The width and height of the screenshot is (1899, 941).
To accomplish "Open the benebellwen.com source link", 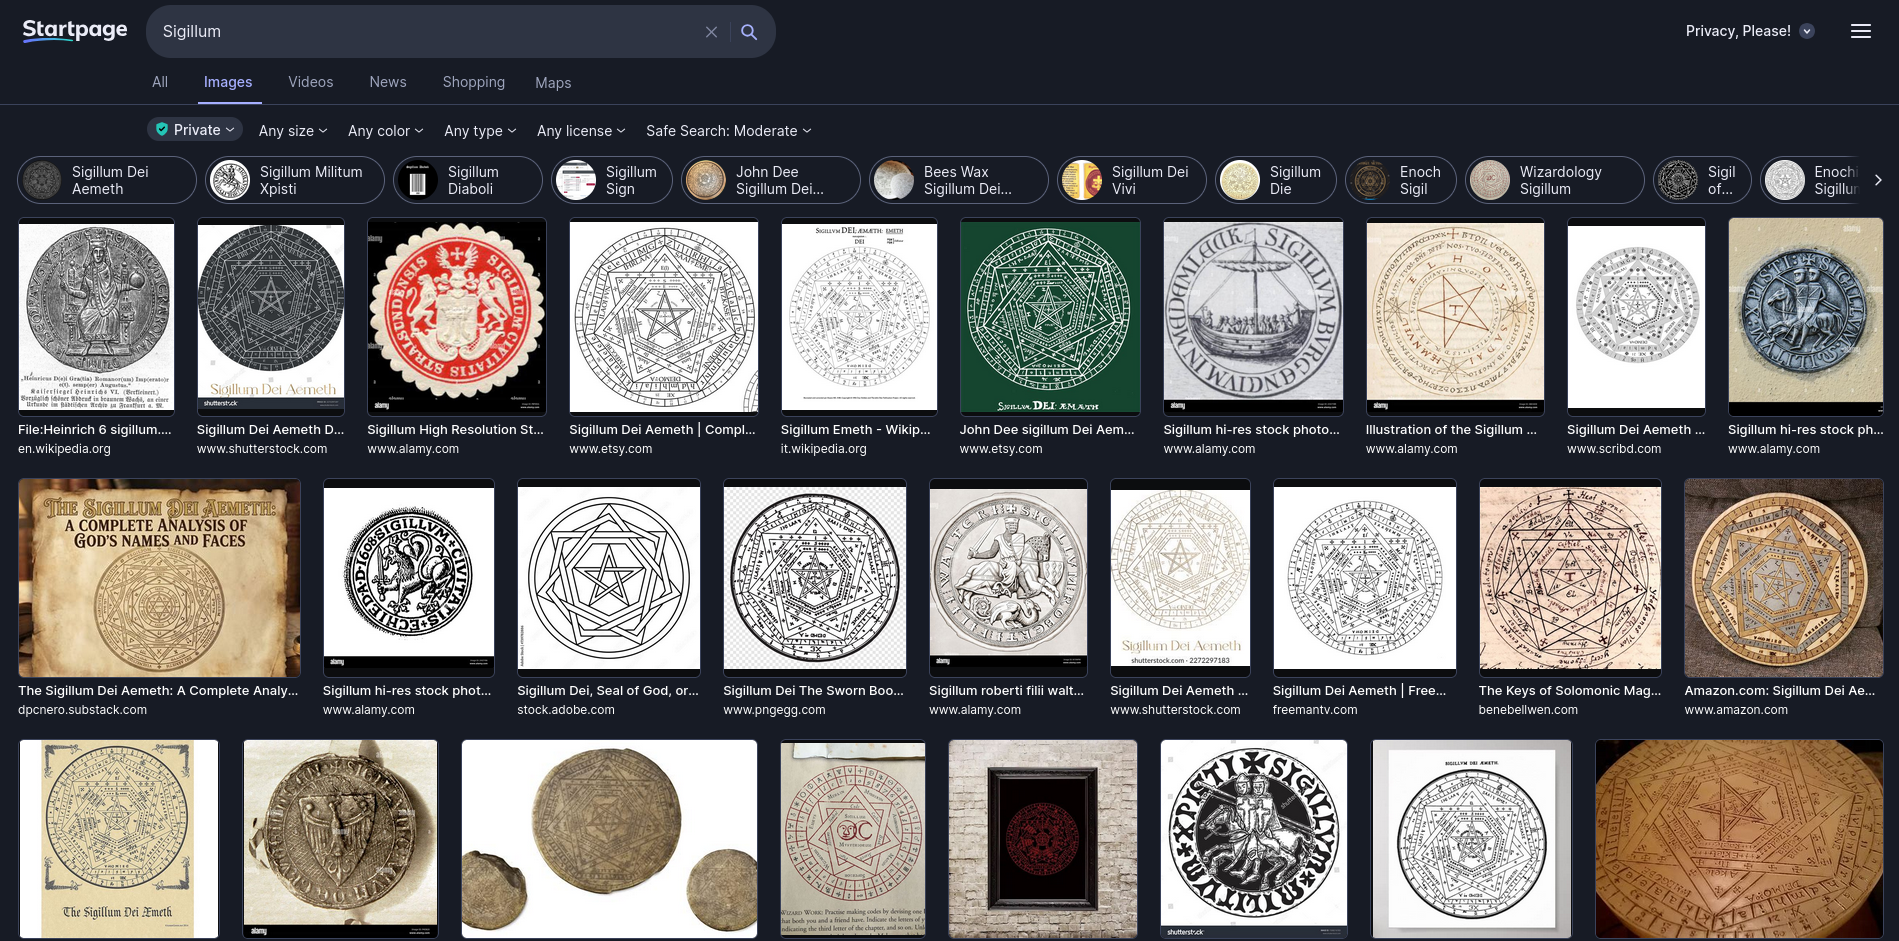I will click(1528, 710).
